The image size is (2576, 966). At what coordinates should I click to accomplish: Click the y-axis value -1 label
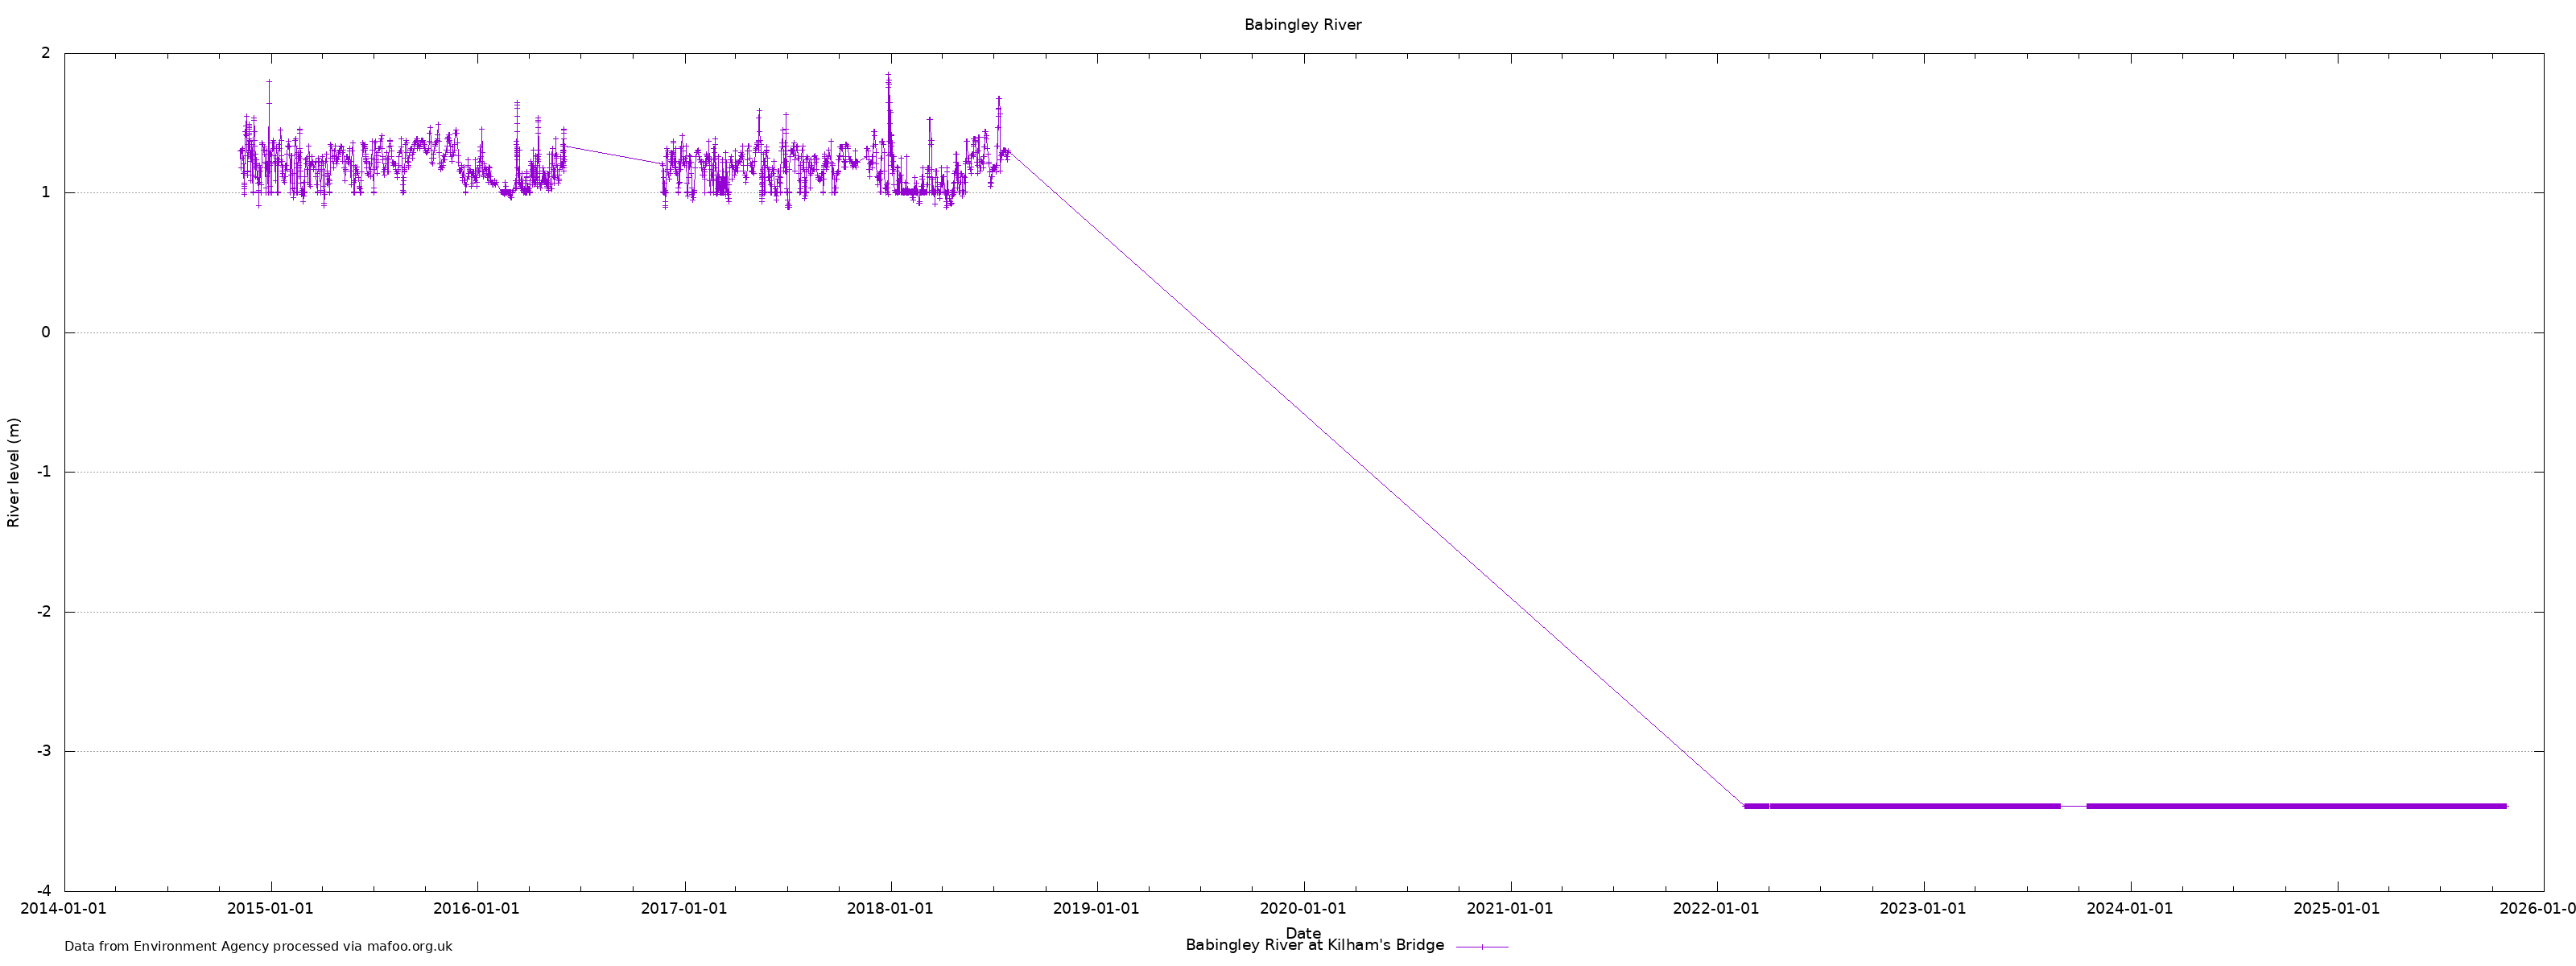[44, 472]
